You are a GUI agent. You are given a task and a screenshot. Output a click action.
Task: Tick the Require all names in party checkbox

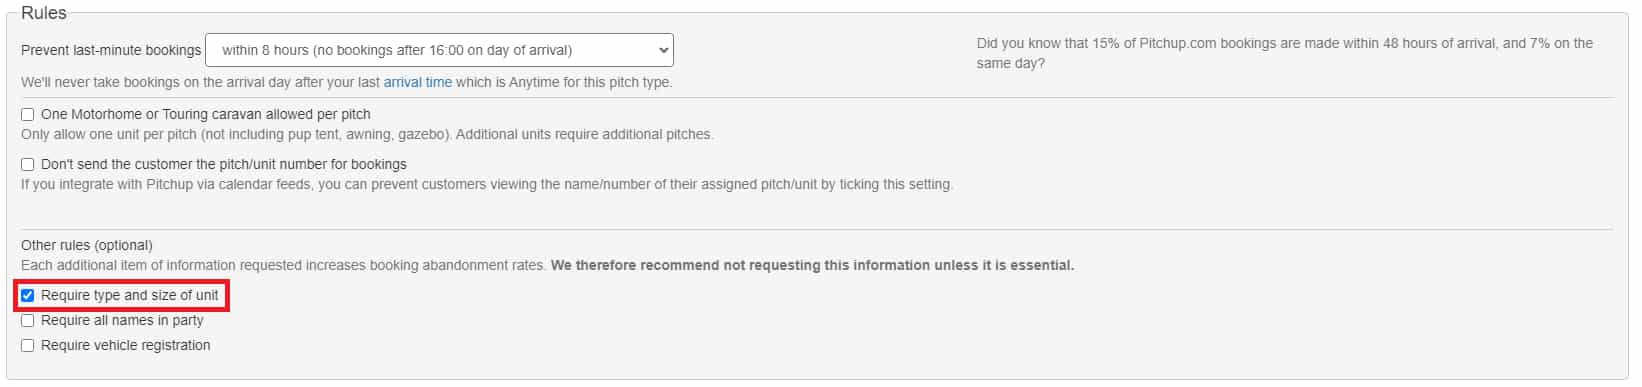click(x=28, y=321)
